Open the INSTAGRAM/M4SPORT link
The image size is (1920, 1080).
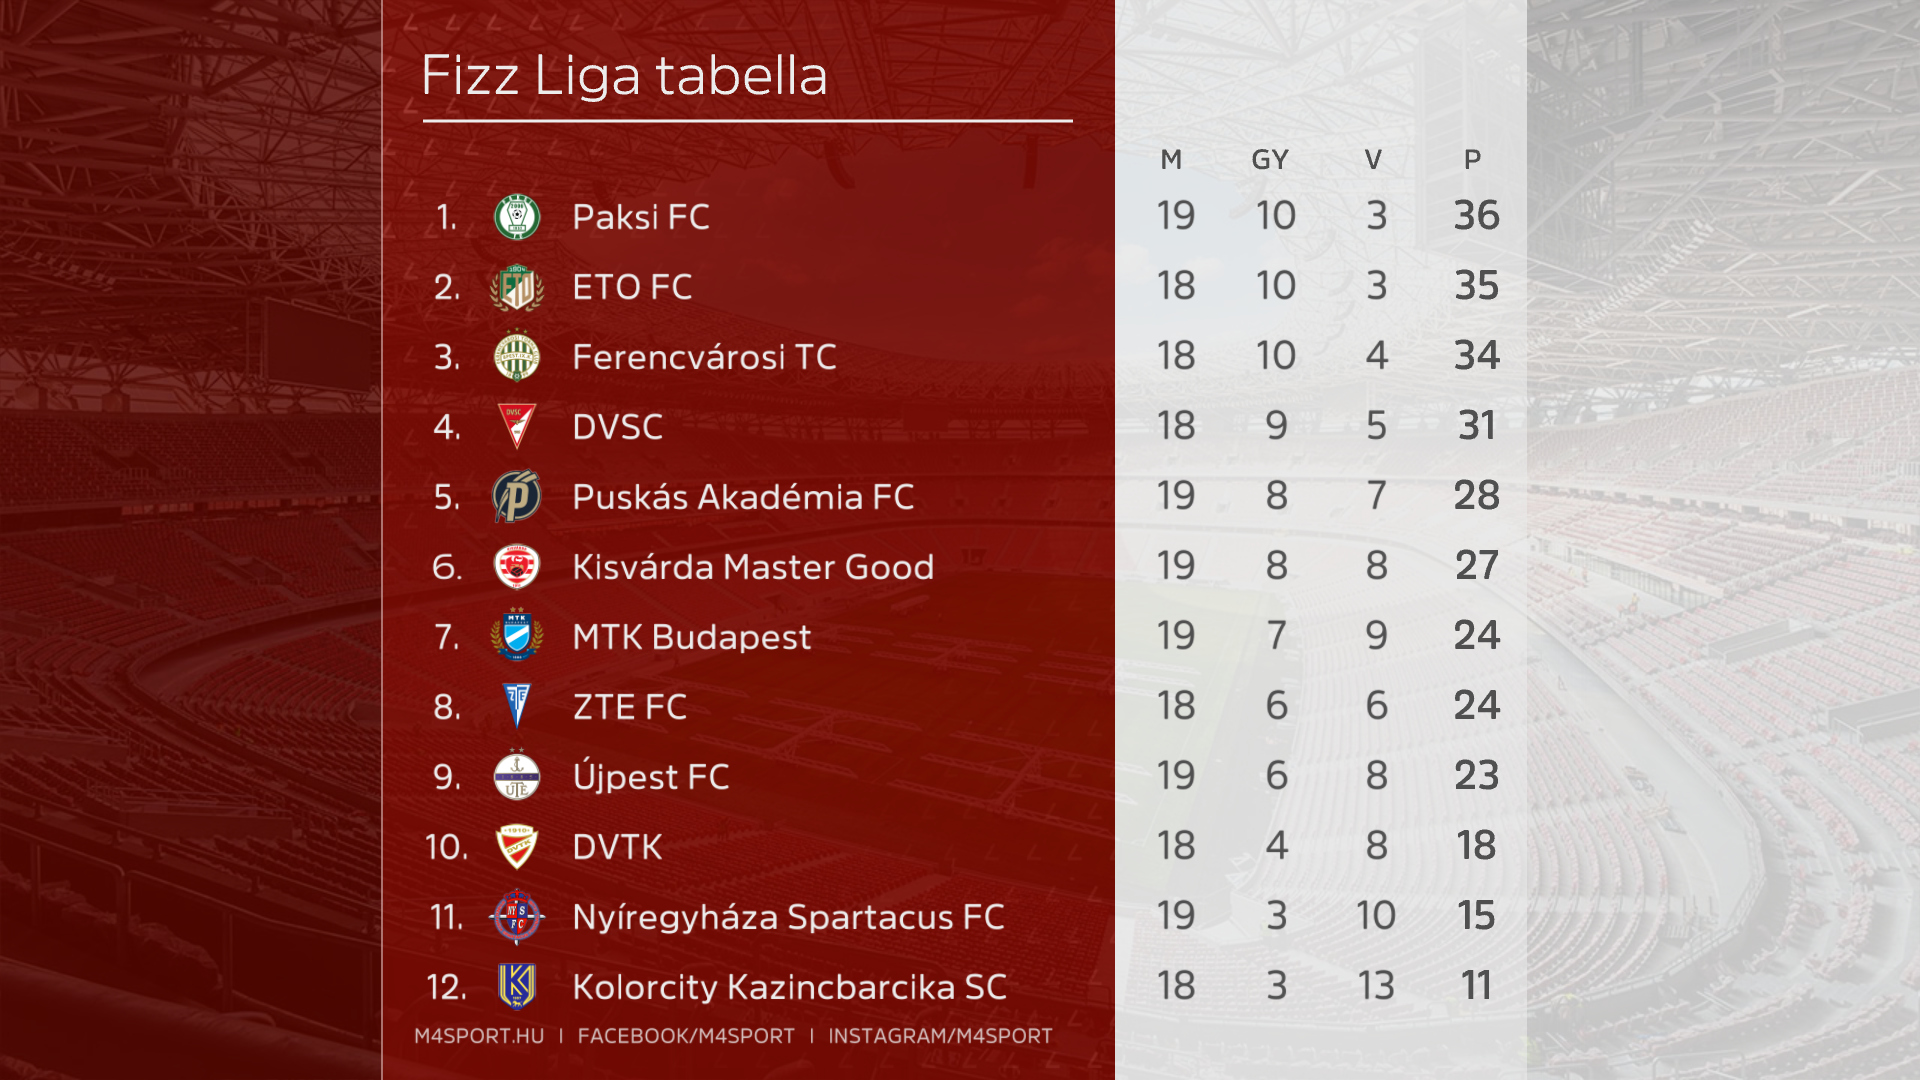(x=940, y=1036)
